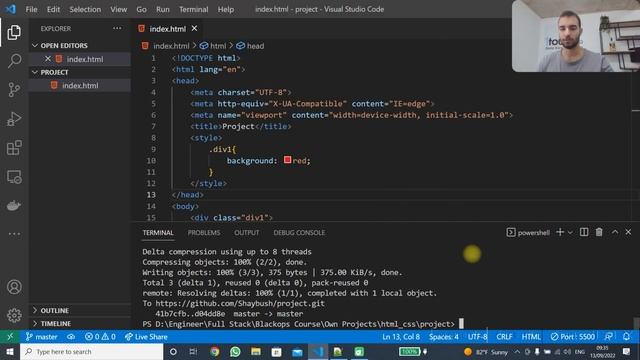
Task: Open the Run and Debug view
Action: coord(14,119)
